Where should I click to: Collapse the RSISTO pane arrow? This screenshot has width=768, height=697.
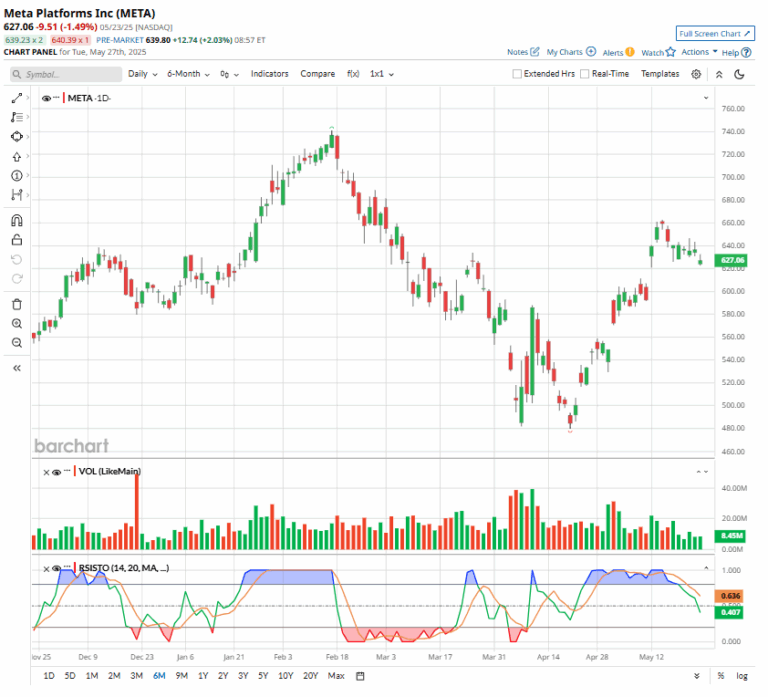(706, 569)
